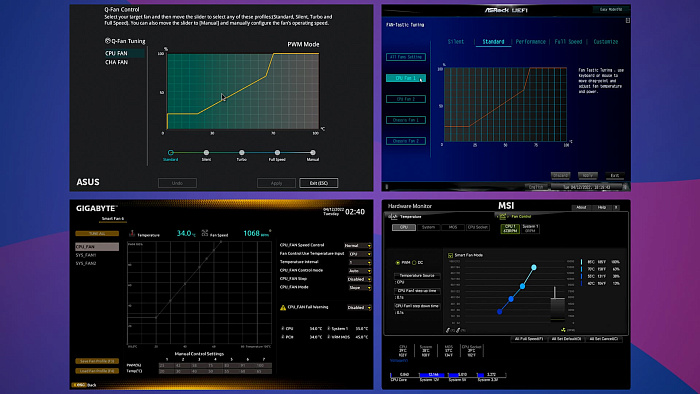Select the PWM radio button in MSI monitor

(398, 262)
